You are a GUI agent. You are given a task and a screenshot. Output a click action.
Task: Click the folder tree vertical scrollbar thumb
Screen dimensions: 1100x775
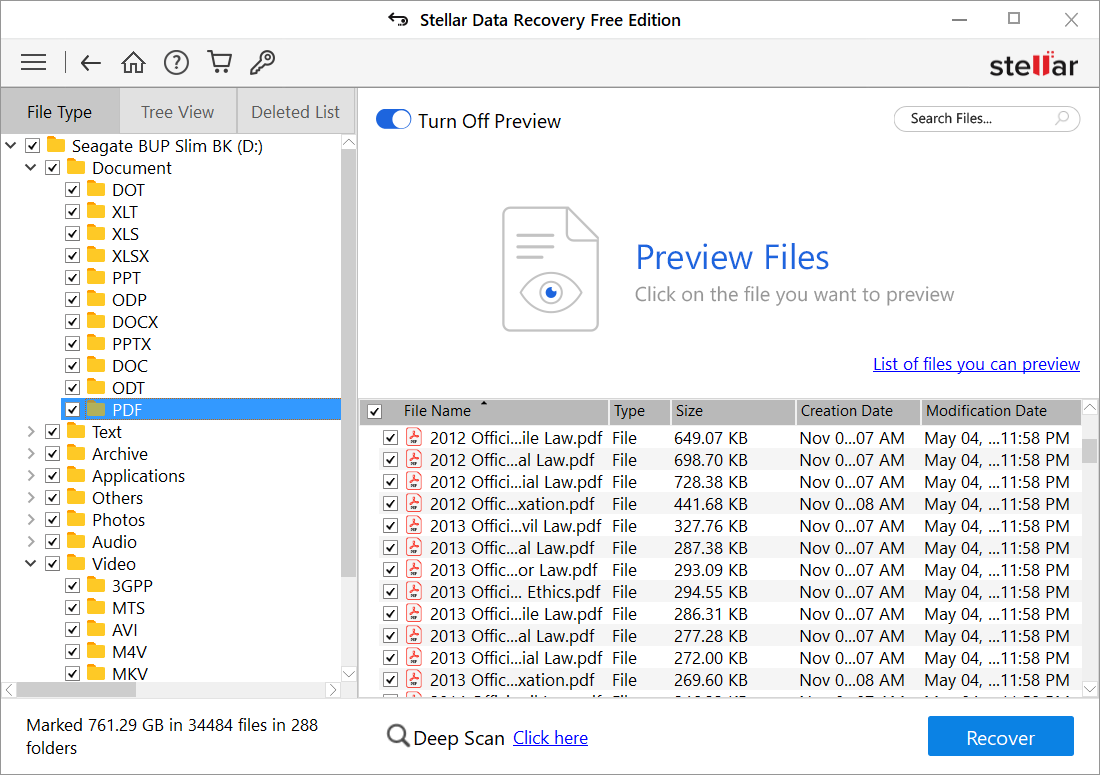click(349, 362)
